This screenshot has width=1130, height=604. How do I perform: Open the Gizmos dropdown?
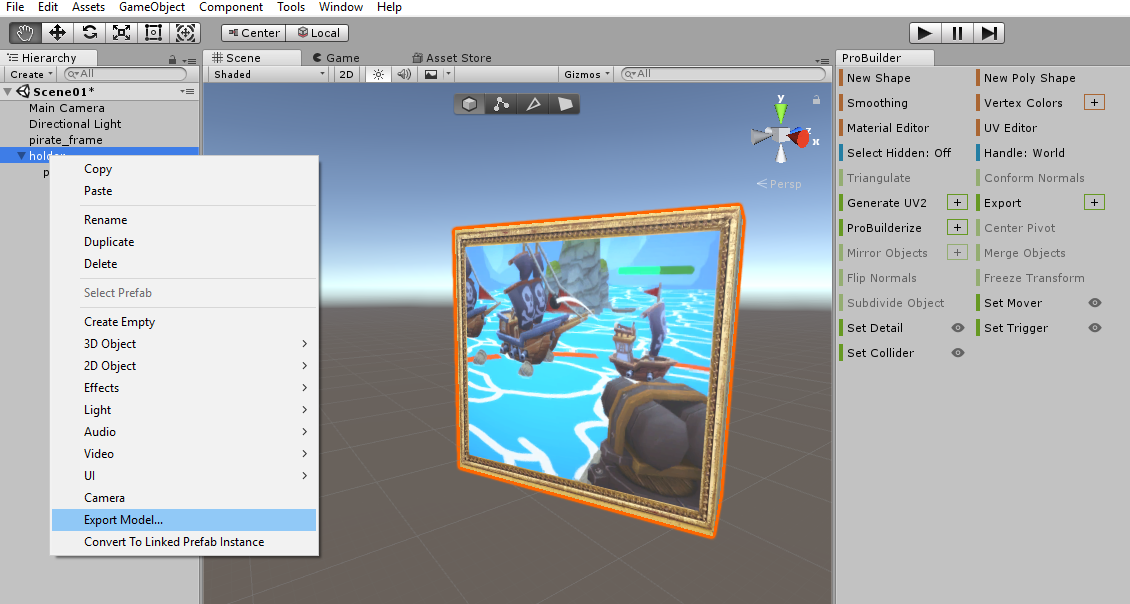(x=587, y=74)
